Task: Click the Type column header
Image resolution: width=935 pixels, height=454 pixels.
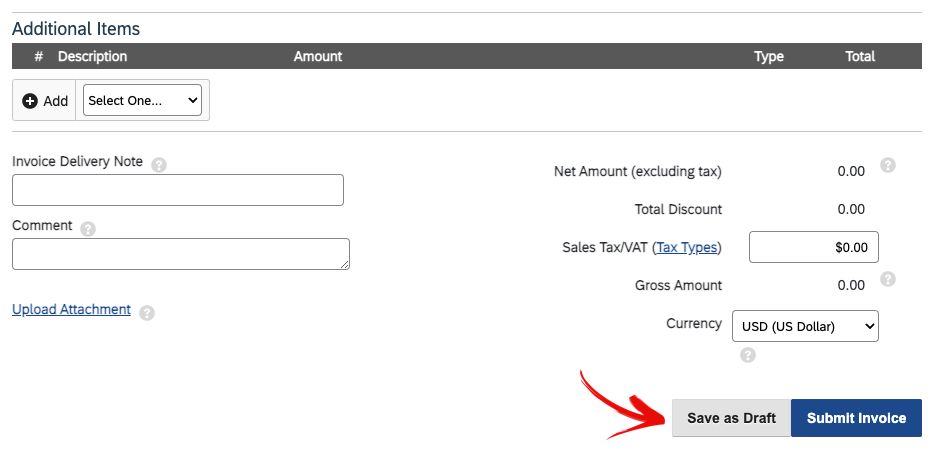Action: (x=769, y=57)
